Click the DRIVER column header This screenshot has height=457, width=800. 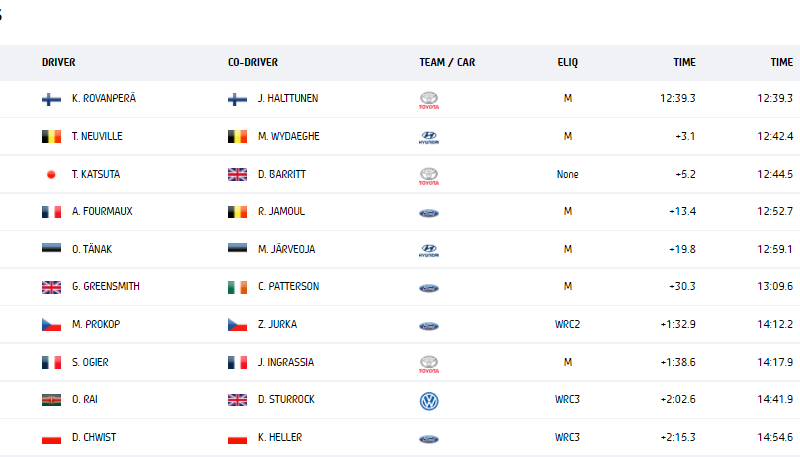[59, 62]
